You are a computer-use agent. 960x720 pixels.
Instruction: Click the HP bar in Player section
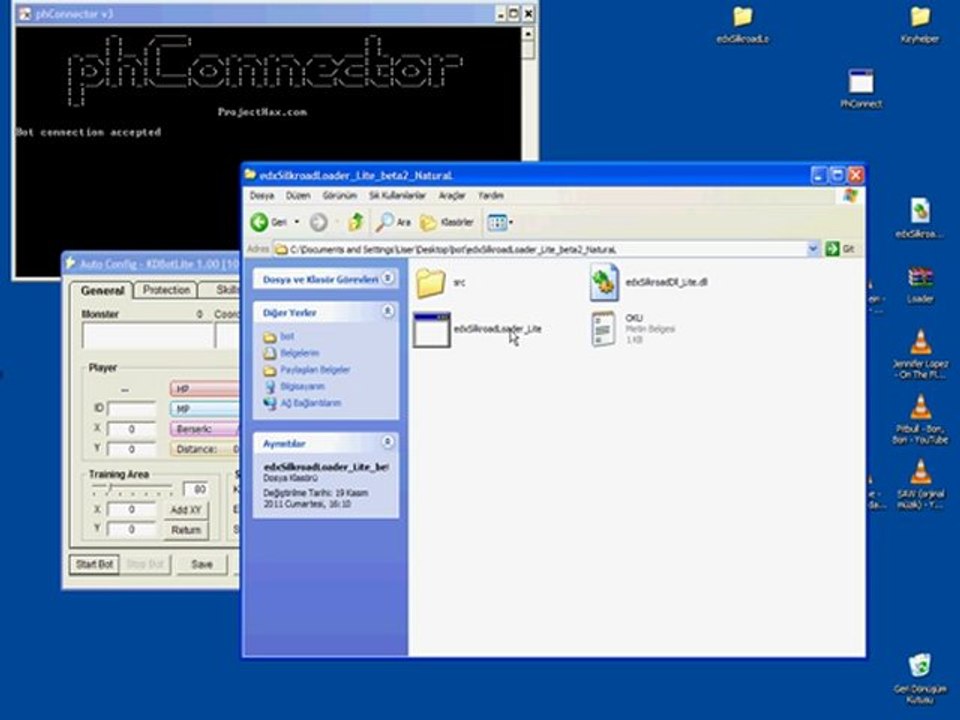[x=204, y=389]
